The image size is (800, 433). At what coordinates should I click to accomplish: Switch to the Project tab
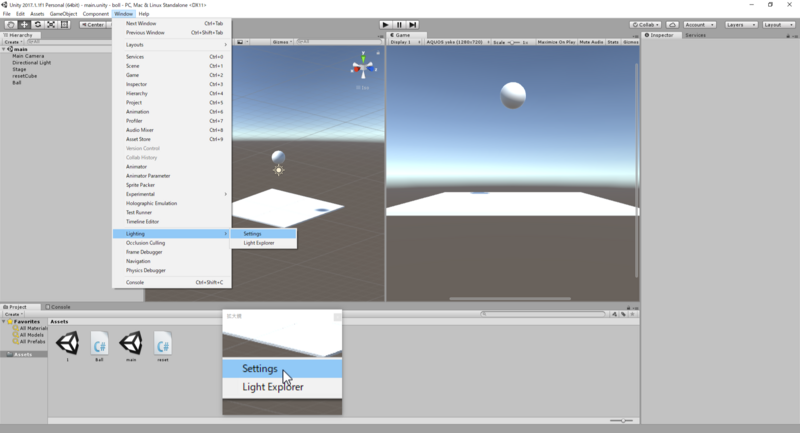[18, 307]
